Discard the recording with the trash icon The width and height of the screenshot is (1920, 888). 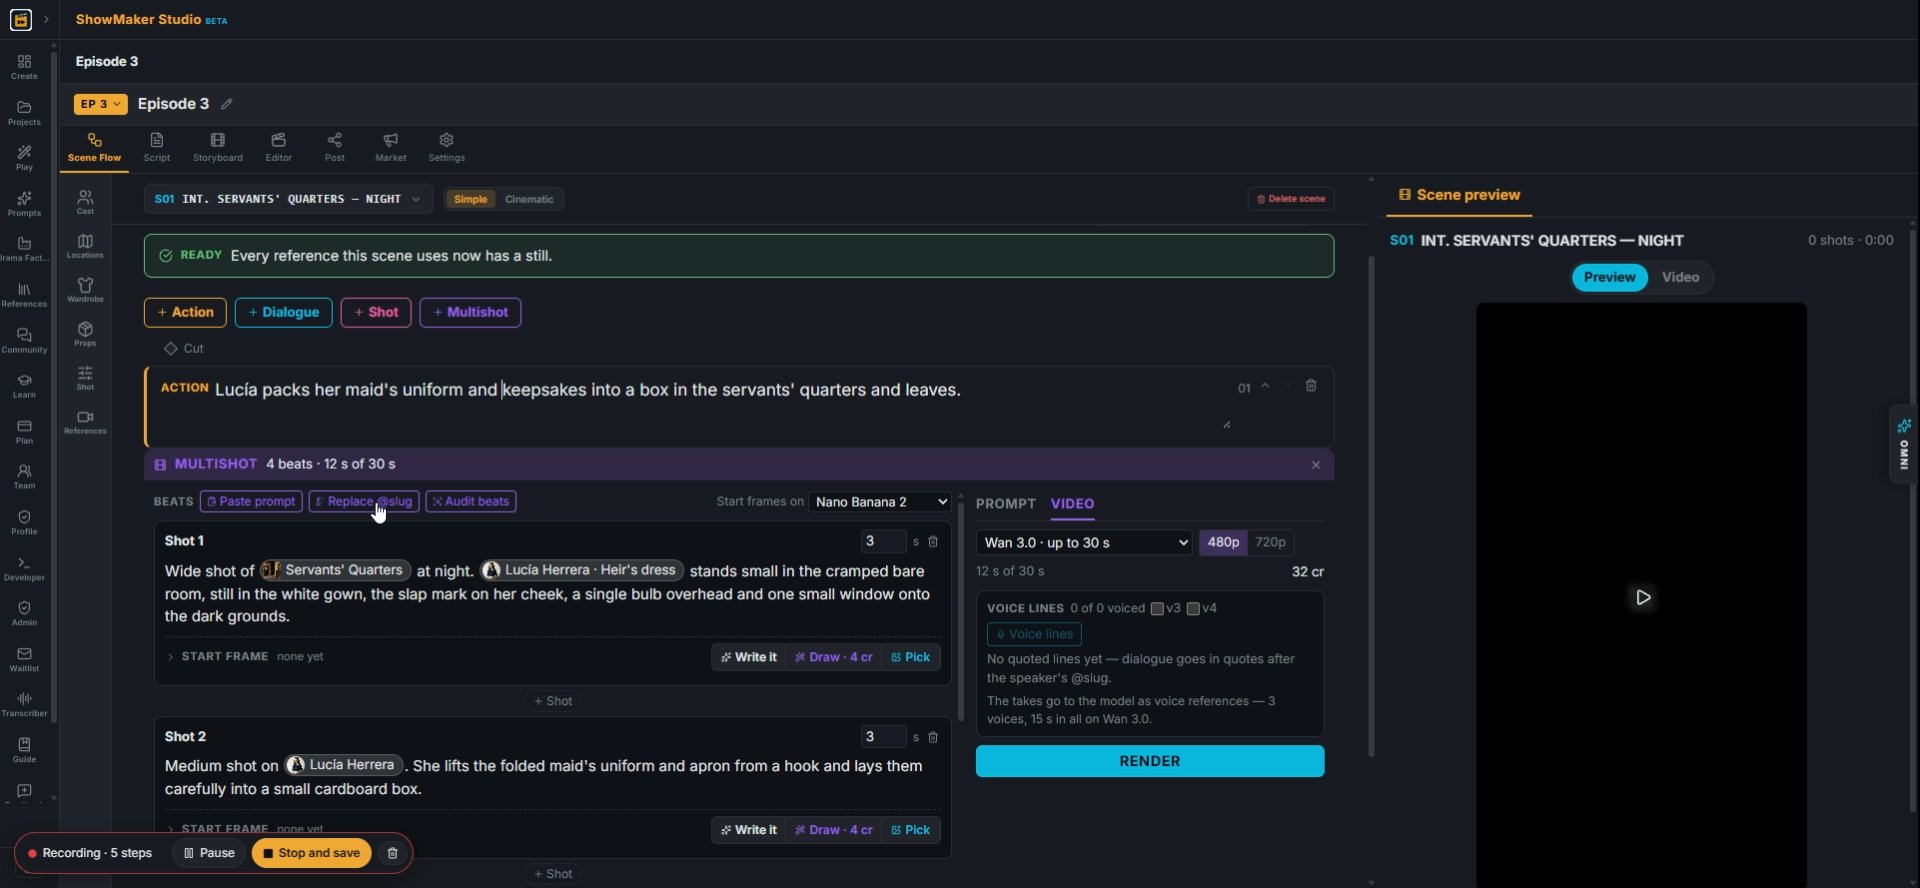[393, 853]
